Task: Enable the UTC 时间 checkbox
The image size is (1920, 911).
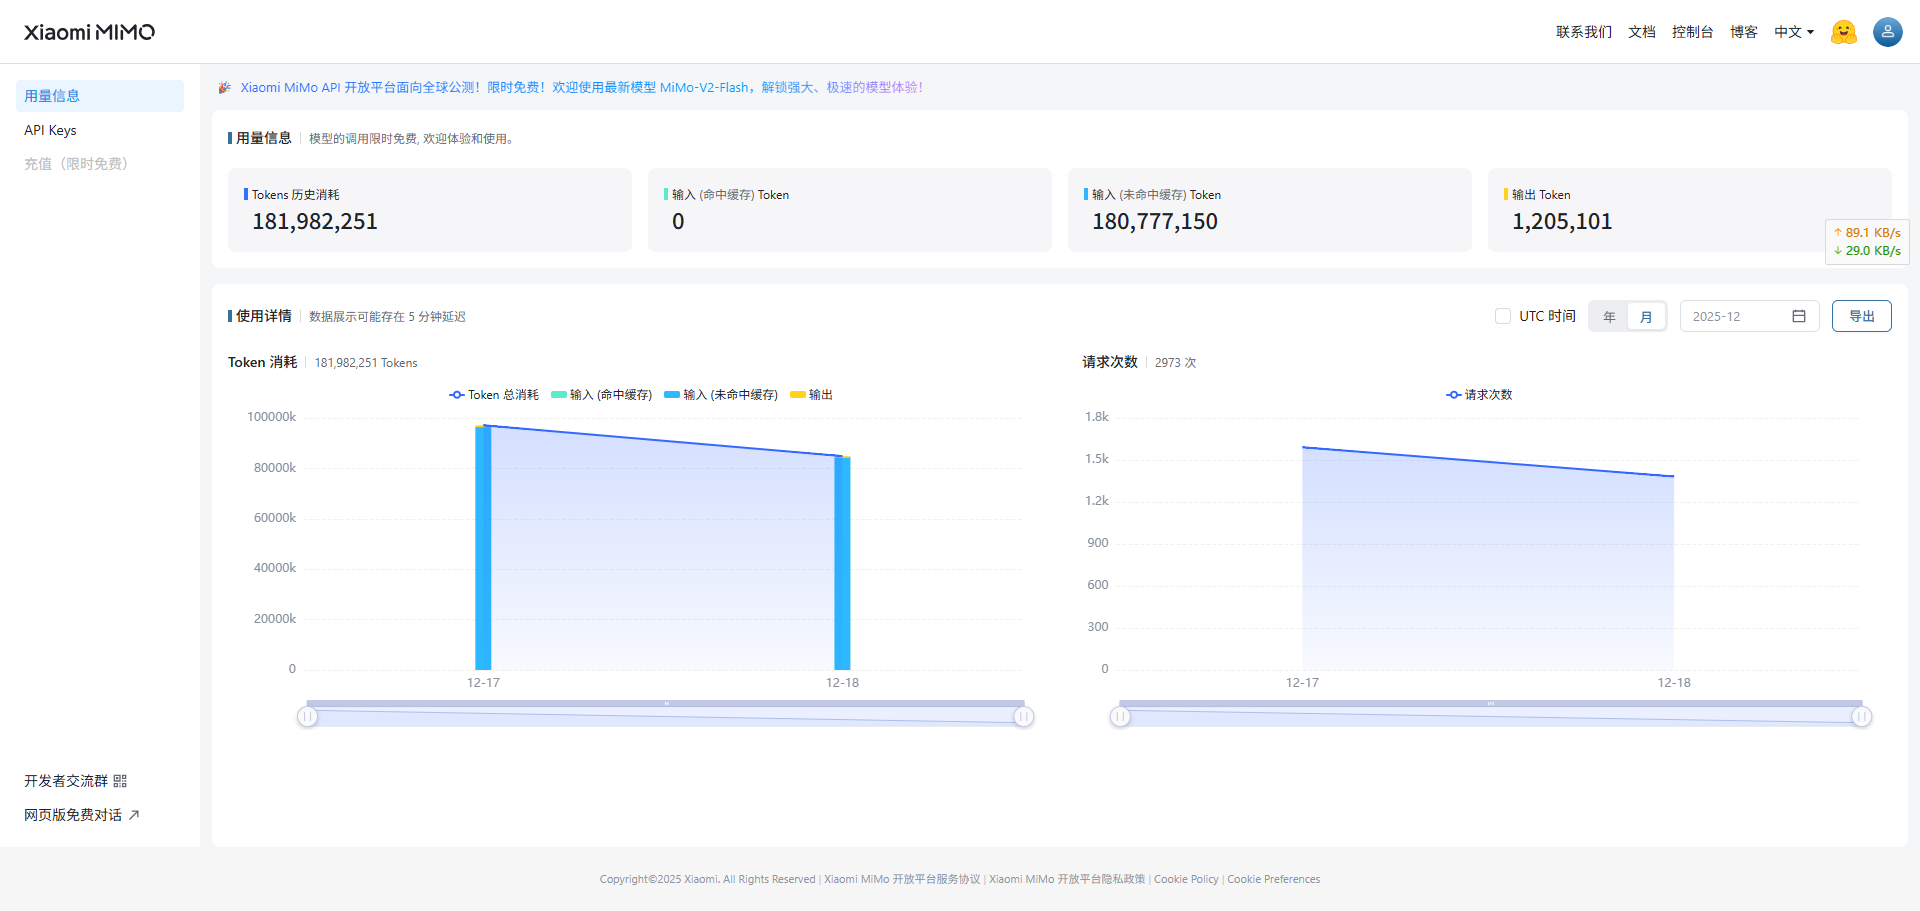Action: [x=1502, y=316]
